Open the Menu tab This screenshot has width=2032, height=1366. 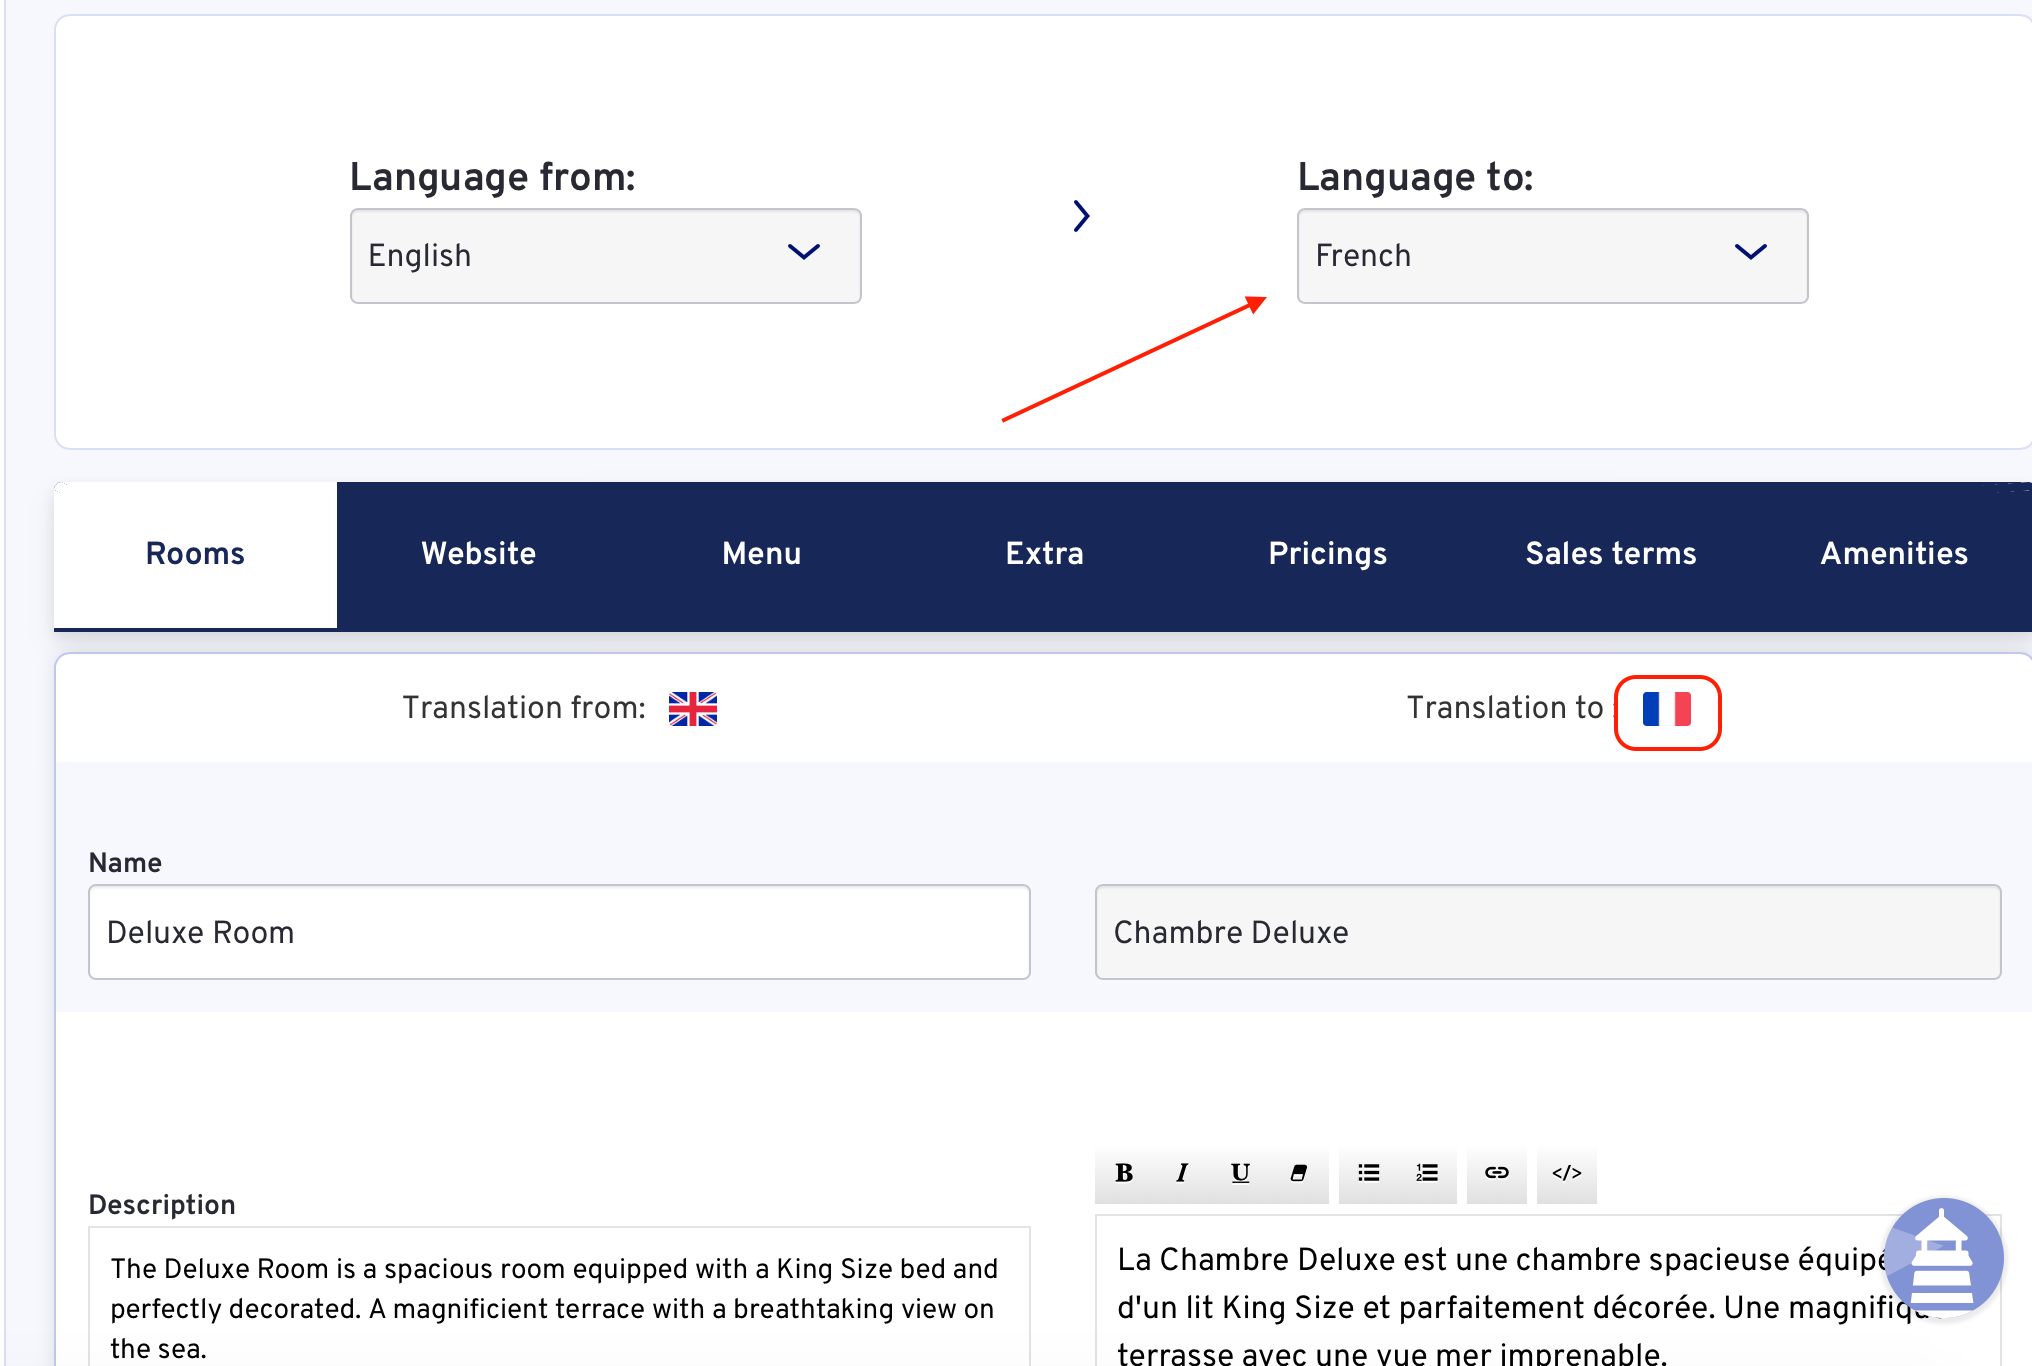pyautogui.click(x=762, y=554)
